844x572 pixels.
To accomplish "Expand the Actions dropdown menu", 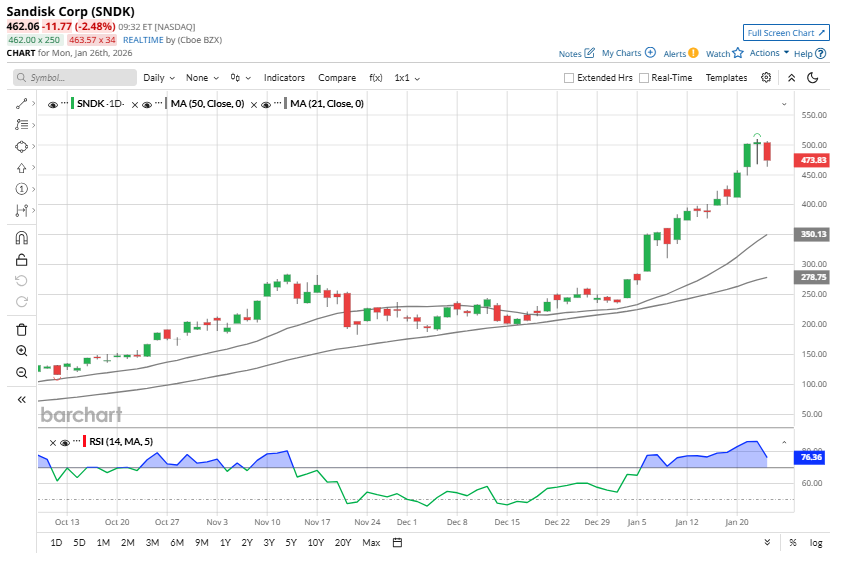I will 769,53.
